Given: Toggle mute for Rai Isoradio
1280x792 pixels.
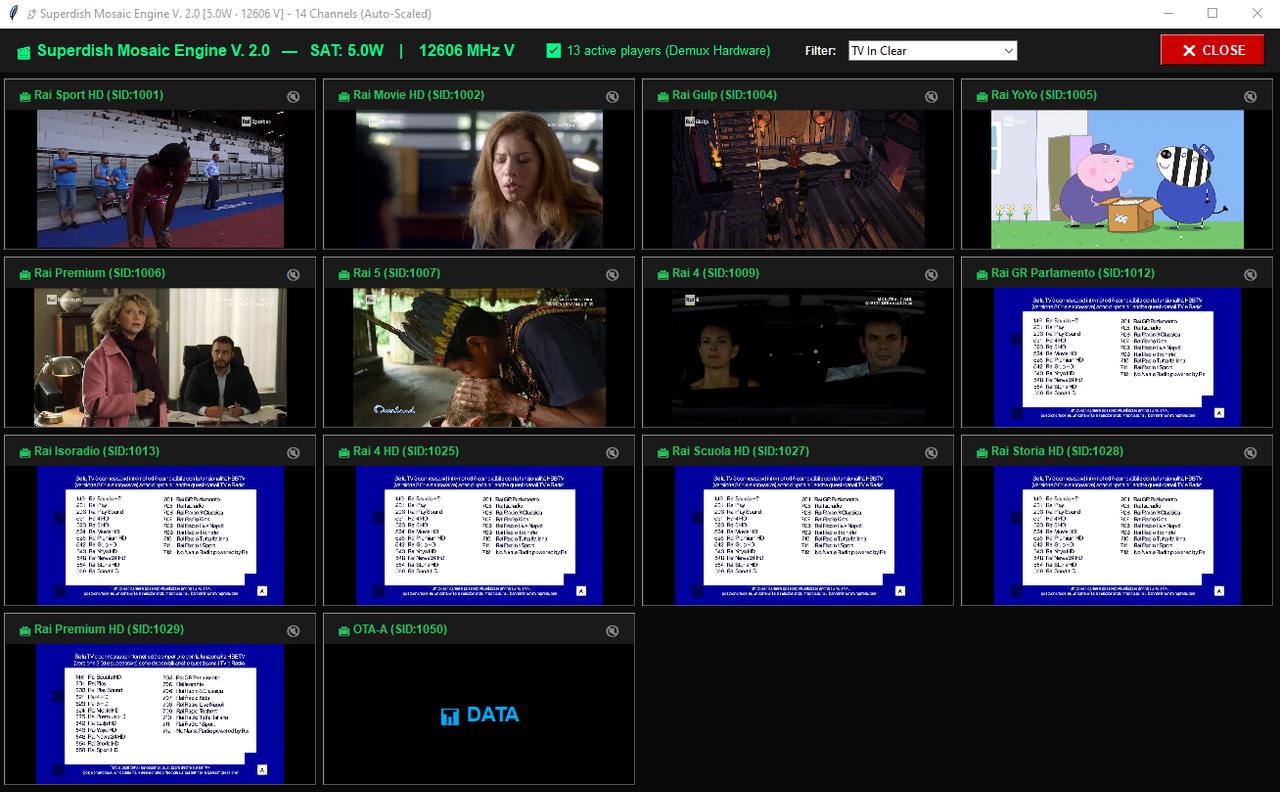Looking at the screenshot, I should click(293, 453).
